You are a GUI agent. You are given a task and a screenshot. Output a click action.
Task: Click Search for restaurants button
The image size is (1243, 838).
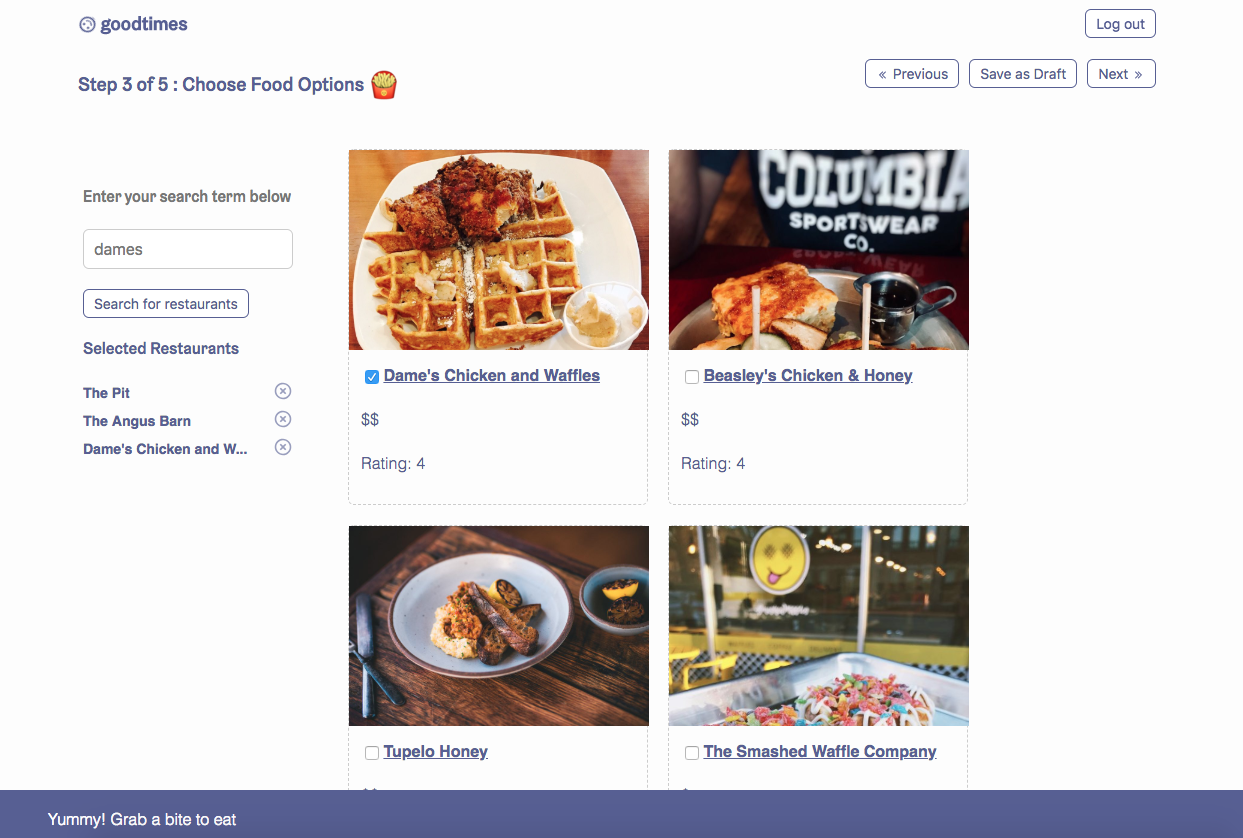(166, 304)
